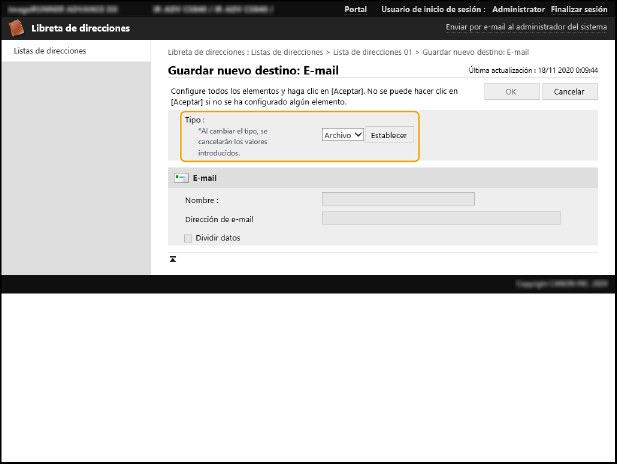Screen dimensions: 617x464
Task: Click the return-to-top arrow icon
Action: click(x=173, y=259)
